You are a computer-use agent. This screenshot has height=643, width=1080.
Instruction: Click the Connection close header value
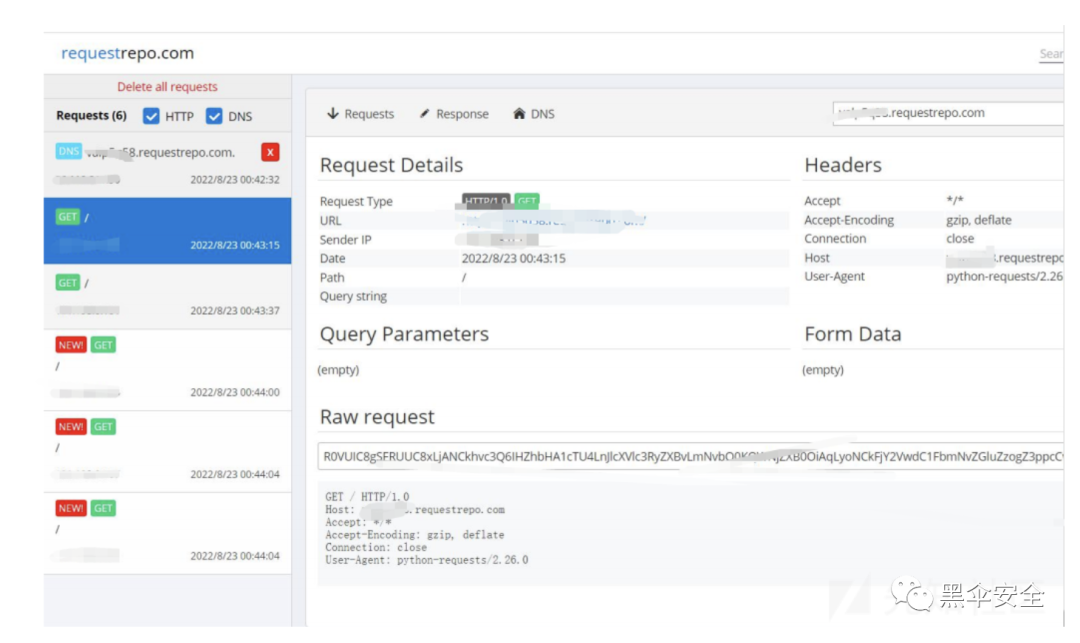click(960, 239)
